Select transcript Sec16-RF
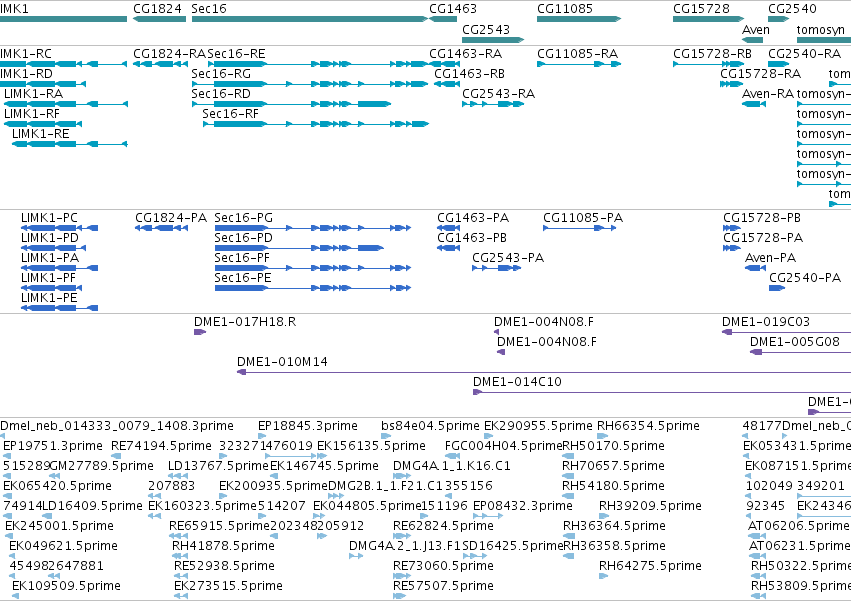 coord(231,114)
